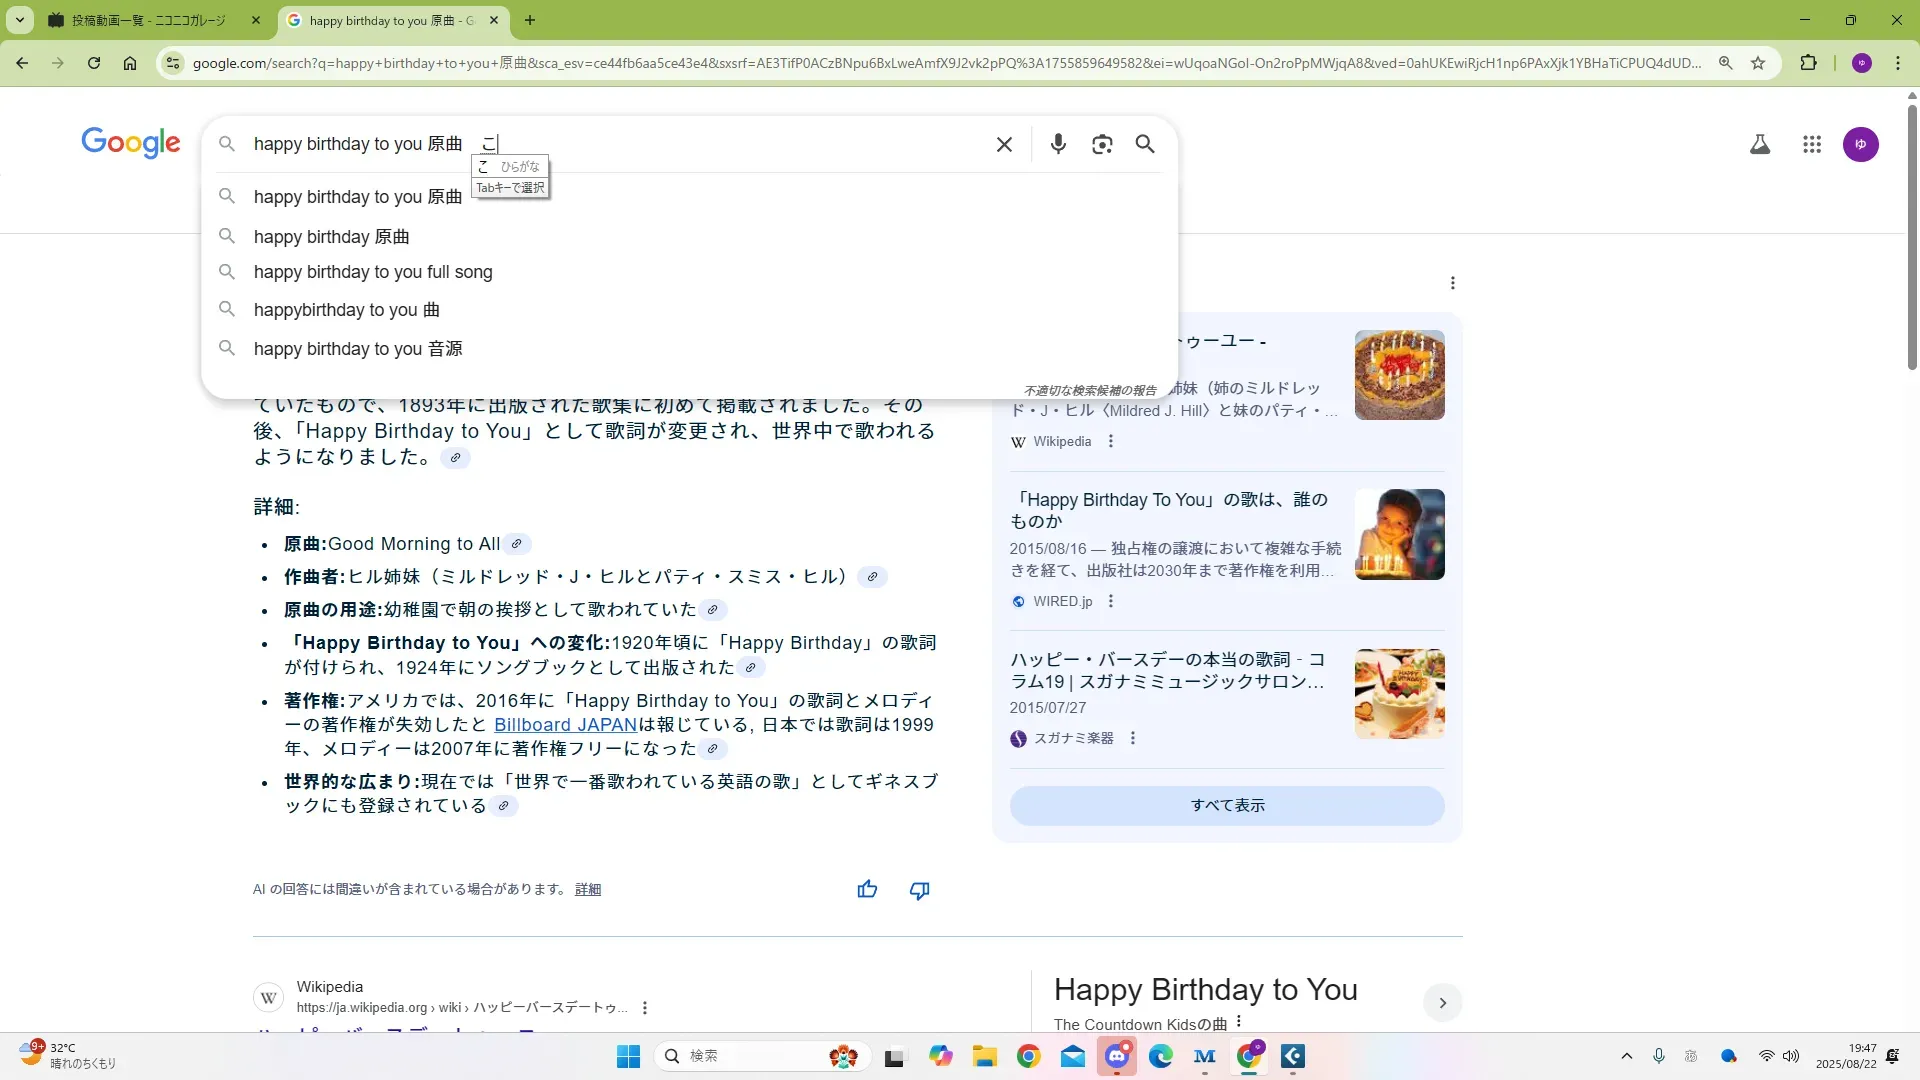Image resolution: width=1920 pixels, height=1080 pixels.
Task: Give the AI answer a thumbs up
Action: [867, 889]
